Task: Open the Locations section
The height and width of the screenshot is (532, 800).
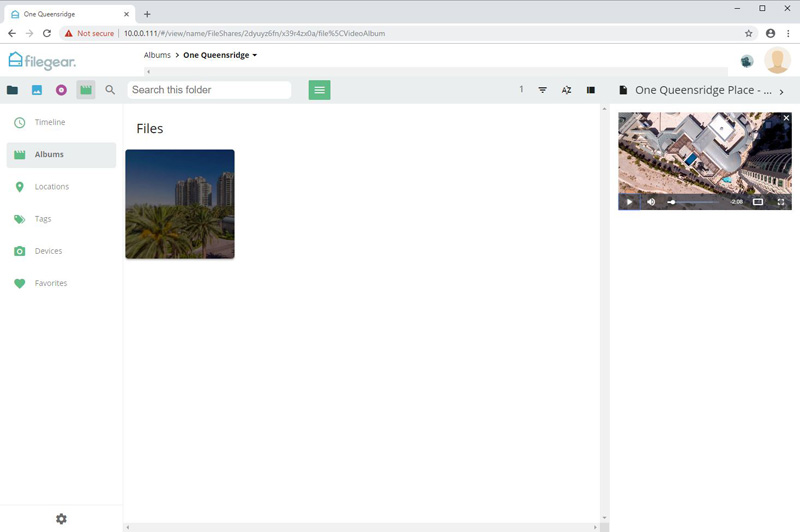Action: click(x=61, y=187)
